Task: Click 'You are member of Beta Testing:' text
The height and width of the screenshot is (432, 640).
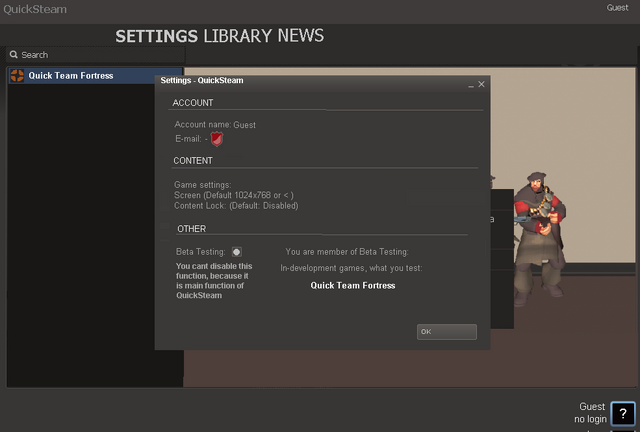Action: coord(347,252)
